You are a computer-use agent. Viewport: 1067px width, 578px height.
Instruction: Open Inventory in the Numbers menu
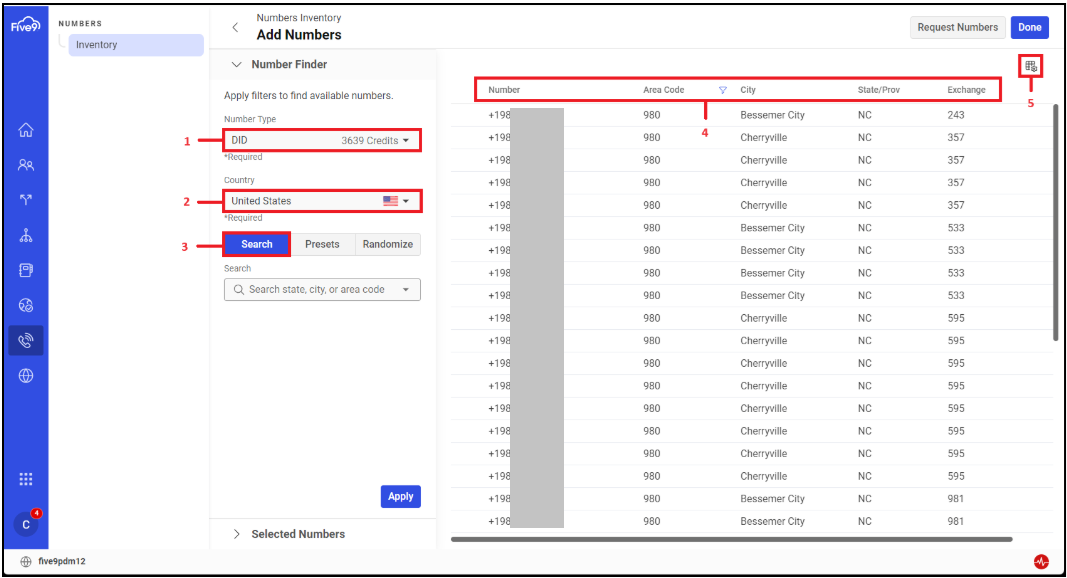coord(135,45)
